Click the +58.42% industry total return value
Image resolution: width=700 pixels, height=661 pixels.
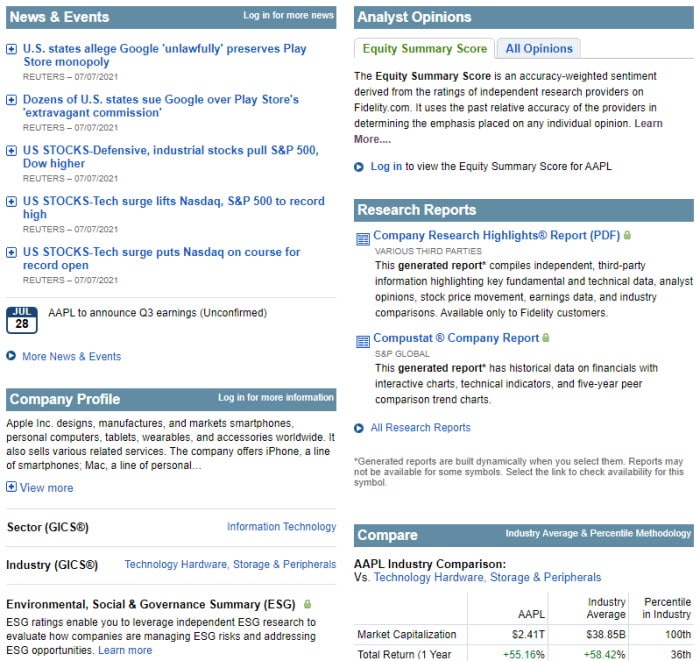point(604,655)
